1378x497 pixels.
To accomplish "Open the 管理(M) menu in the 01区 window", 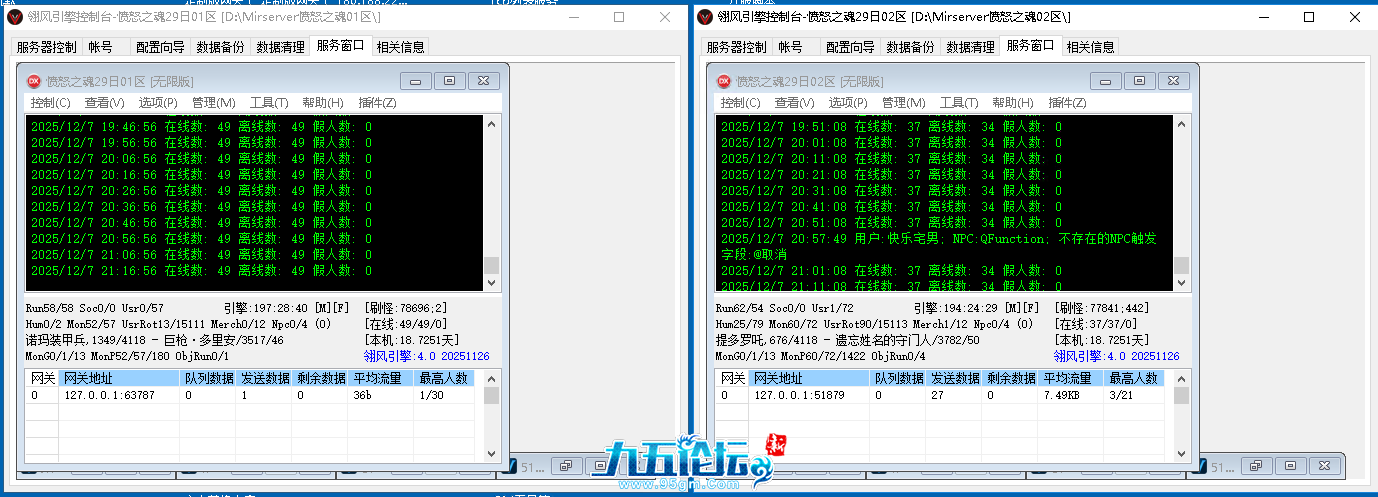I will click(x=213, y=103).
